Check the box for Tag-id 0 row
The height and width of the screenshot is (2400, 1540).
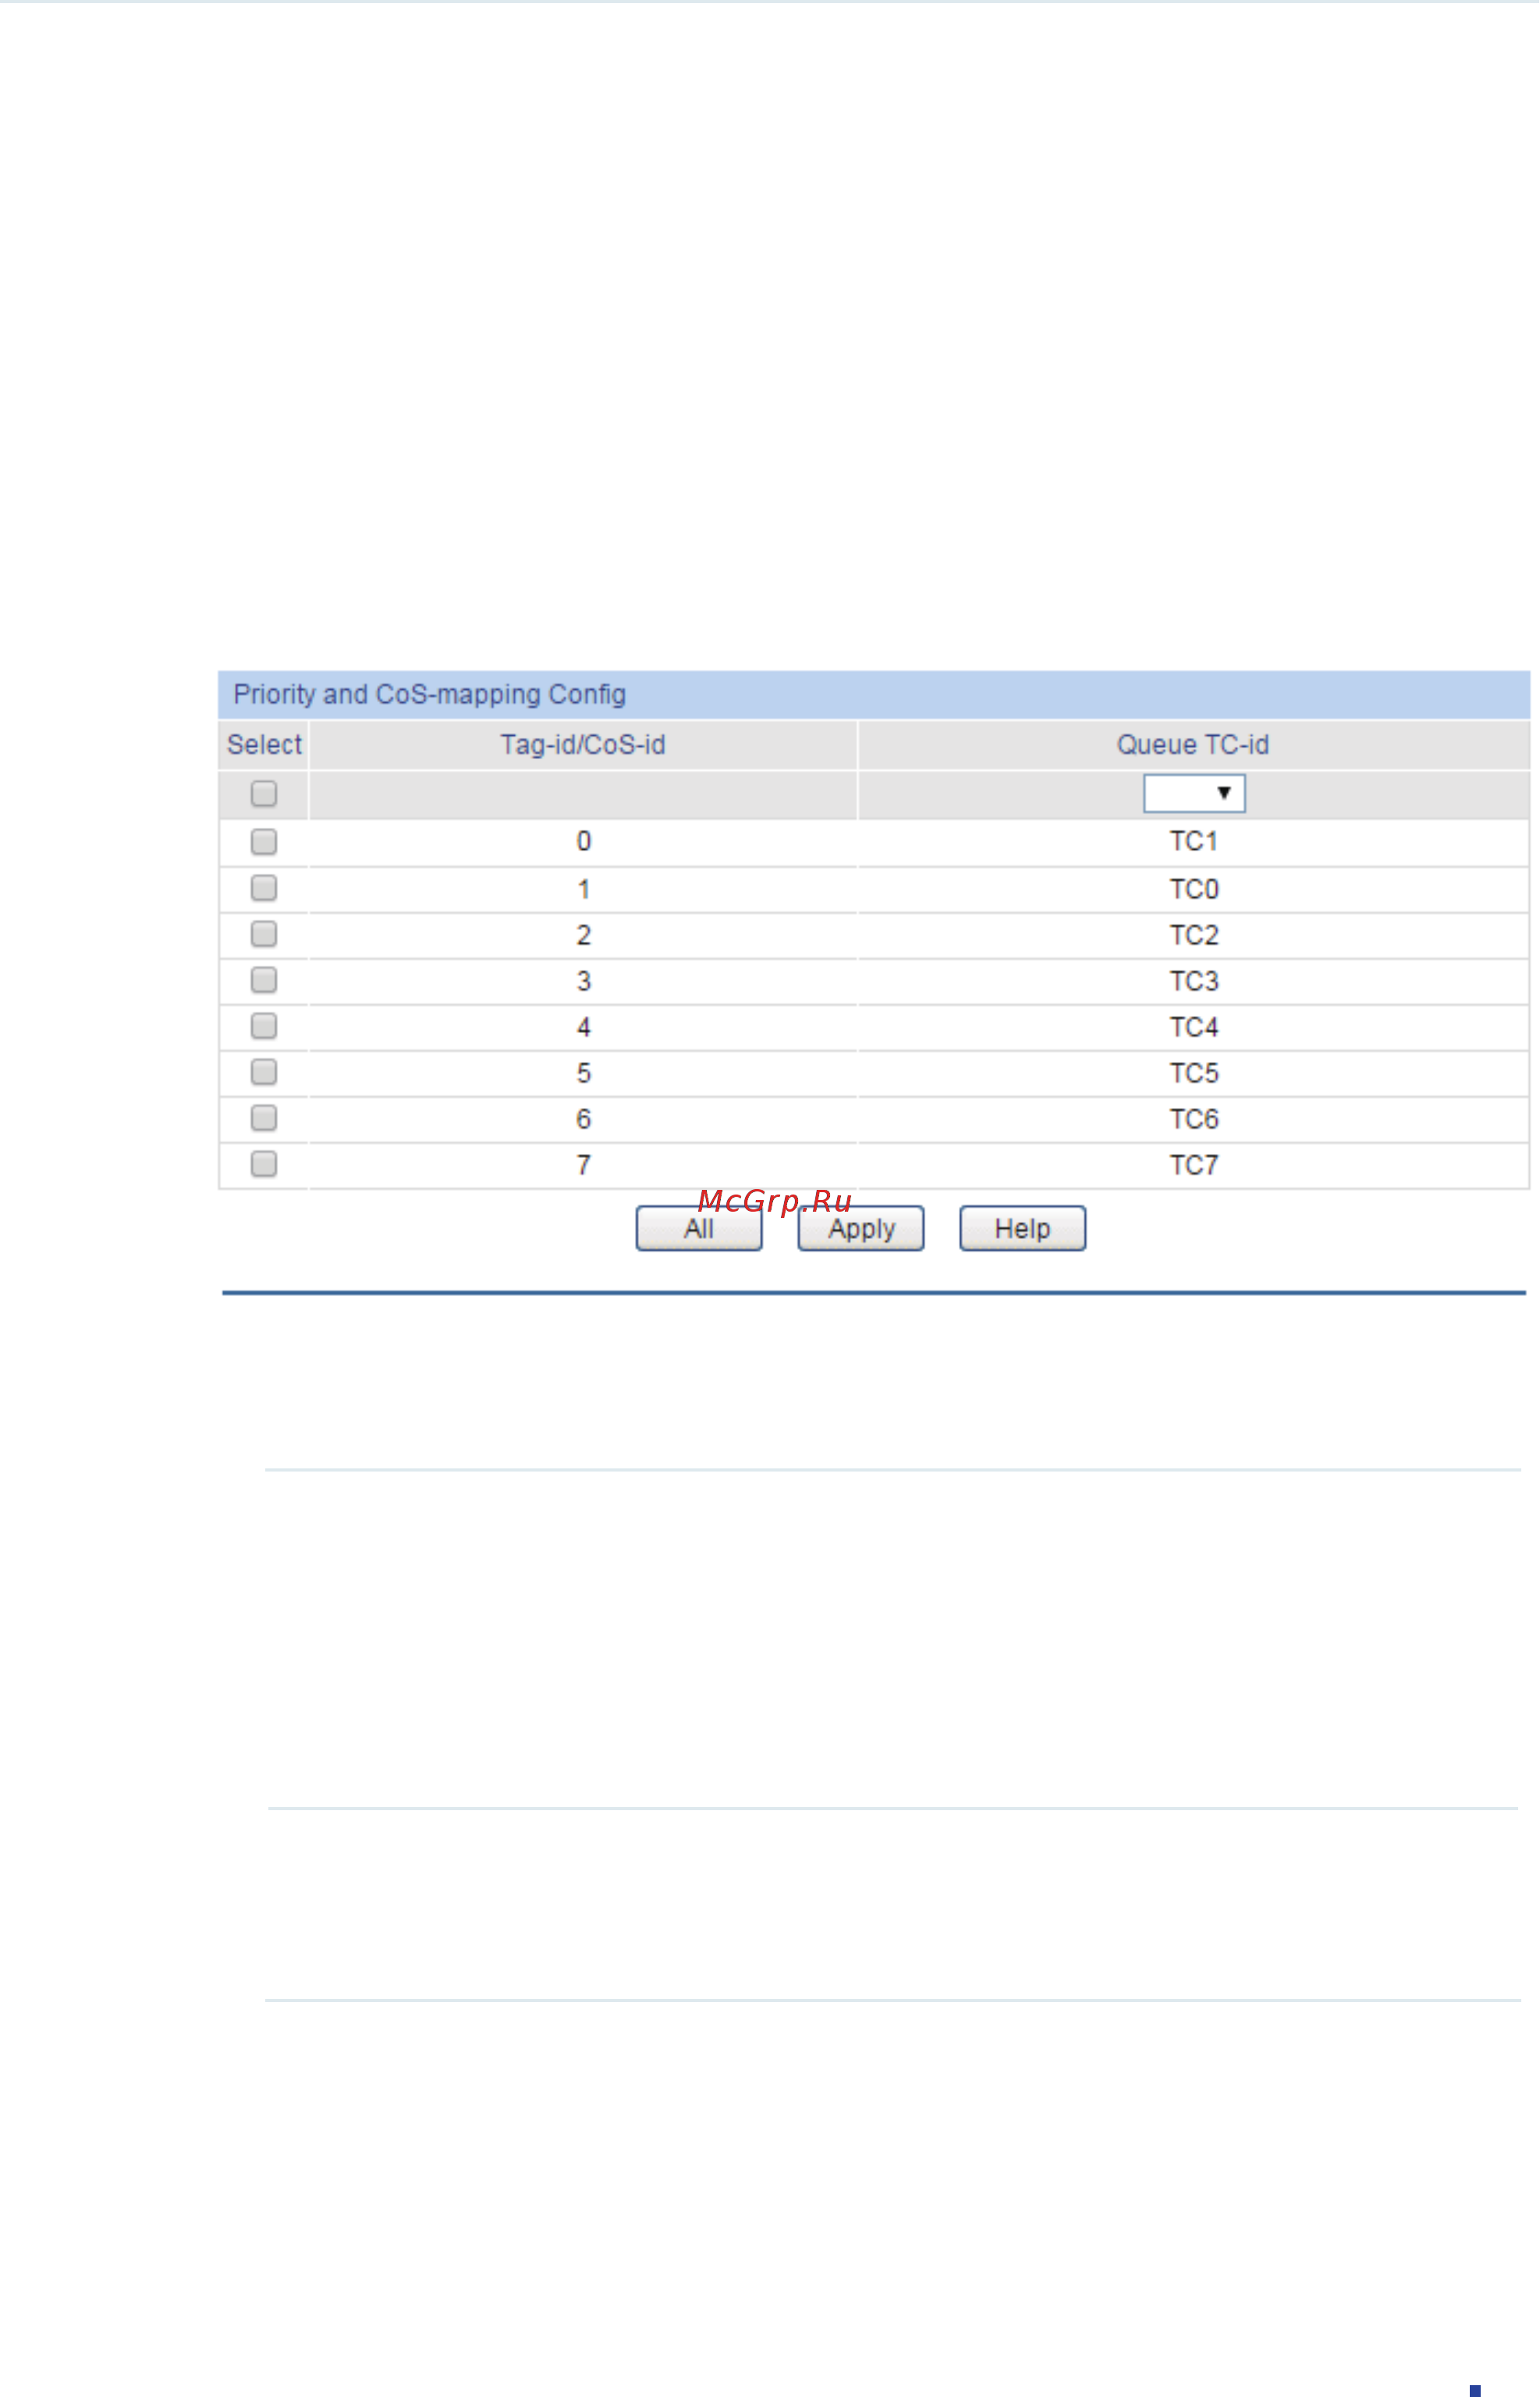point(264,842)
